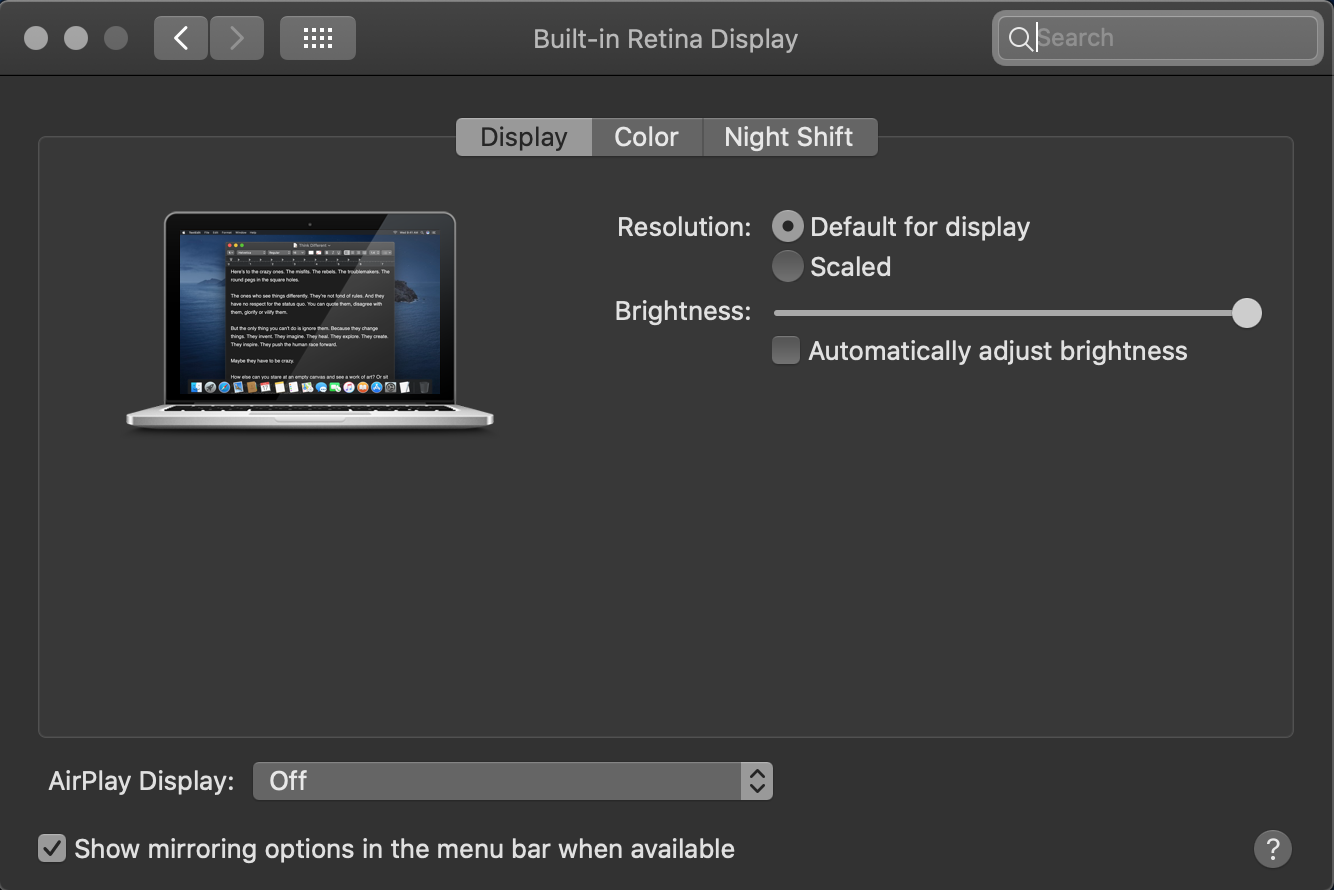Screen dimensions: 1334x890
Task: Click the 'Built-in Retina Display' window title
Action: 666,39
